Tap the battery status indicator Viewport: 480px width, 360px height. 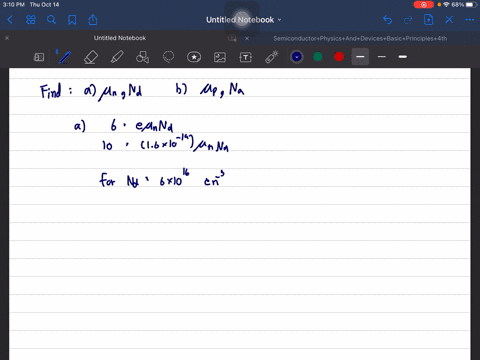tap(471, 5)
